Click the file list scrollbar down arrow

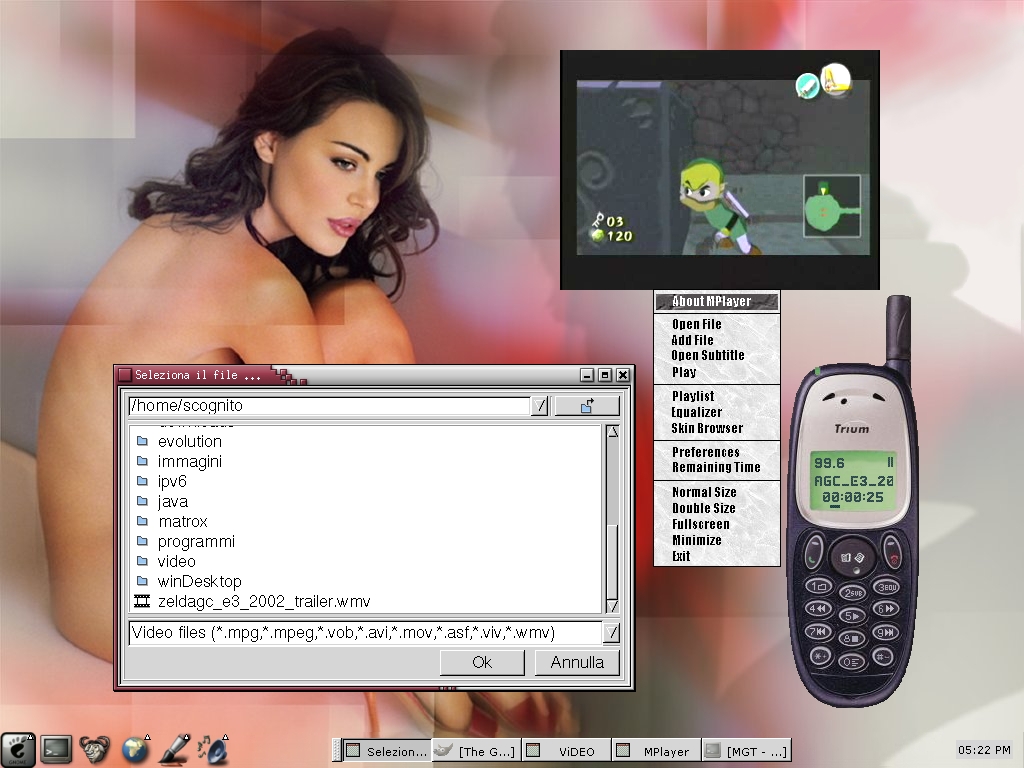coord(612,606)
